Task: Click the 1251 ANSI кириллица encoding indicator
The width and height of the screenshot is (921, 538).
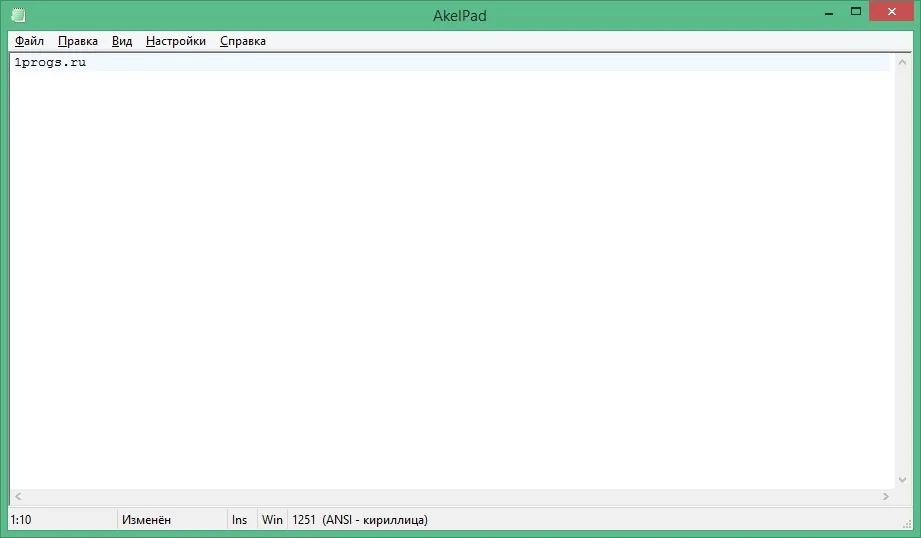Action: pos(360,520)
